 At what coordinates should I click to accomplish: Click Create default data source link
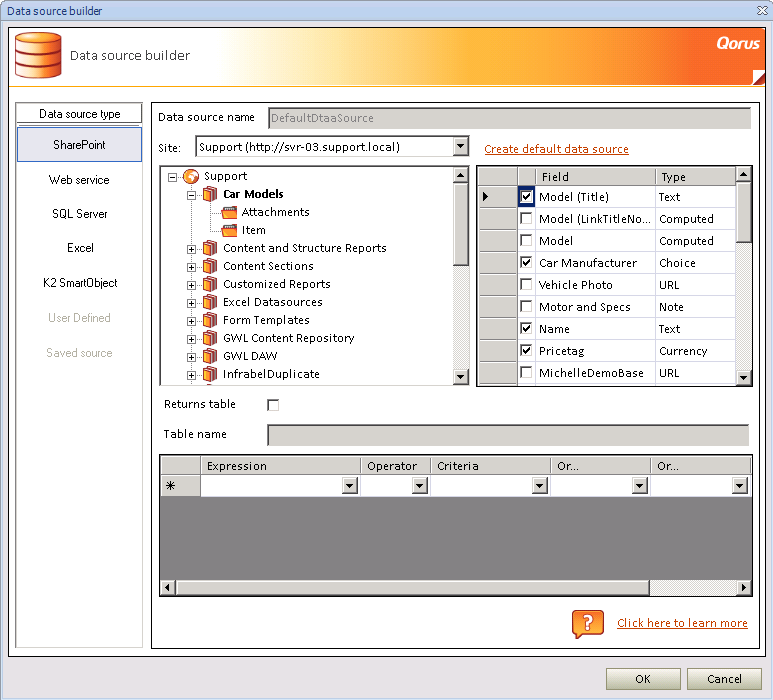[x=556, y=149]
